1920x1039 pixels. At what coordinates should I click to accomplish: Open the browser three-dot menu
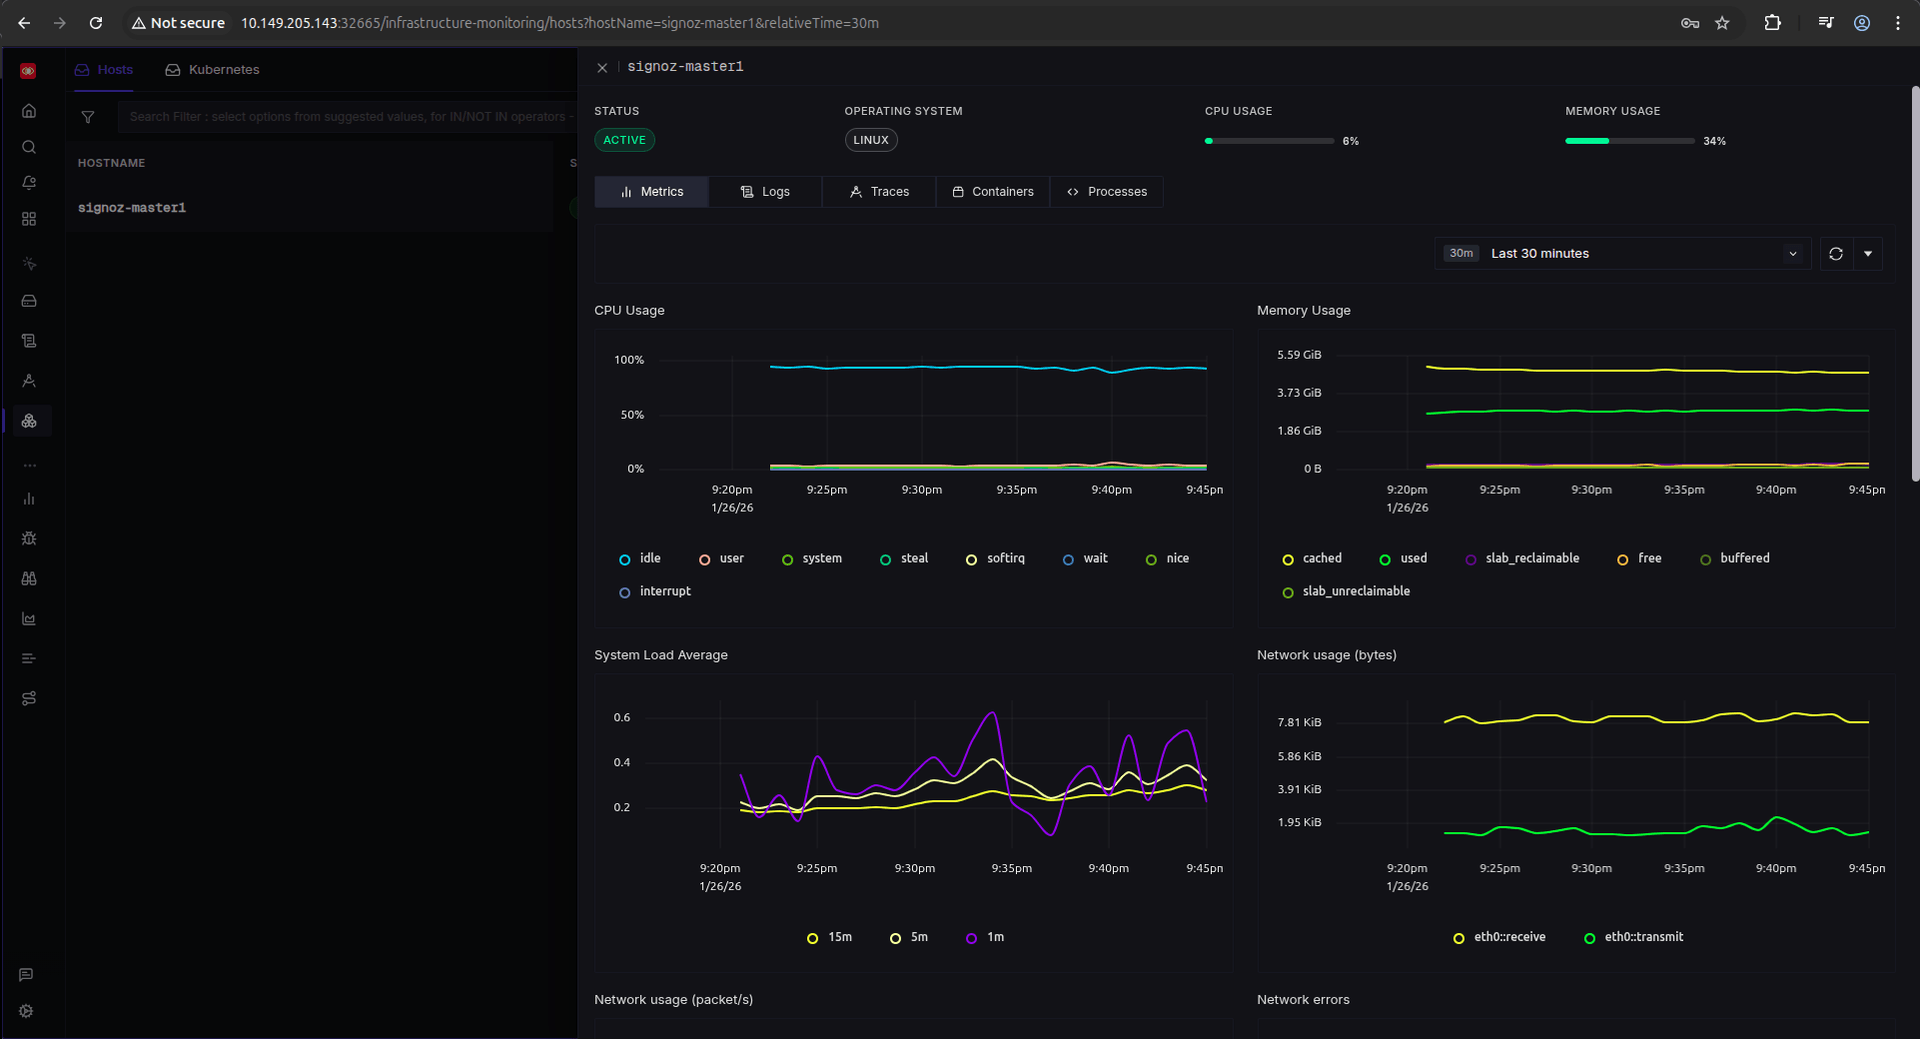point(1898,23)
